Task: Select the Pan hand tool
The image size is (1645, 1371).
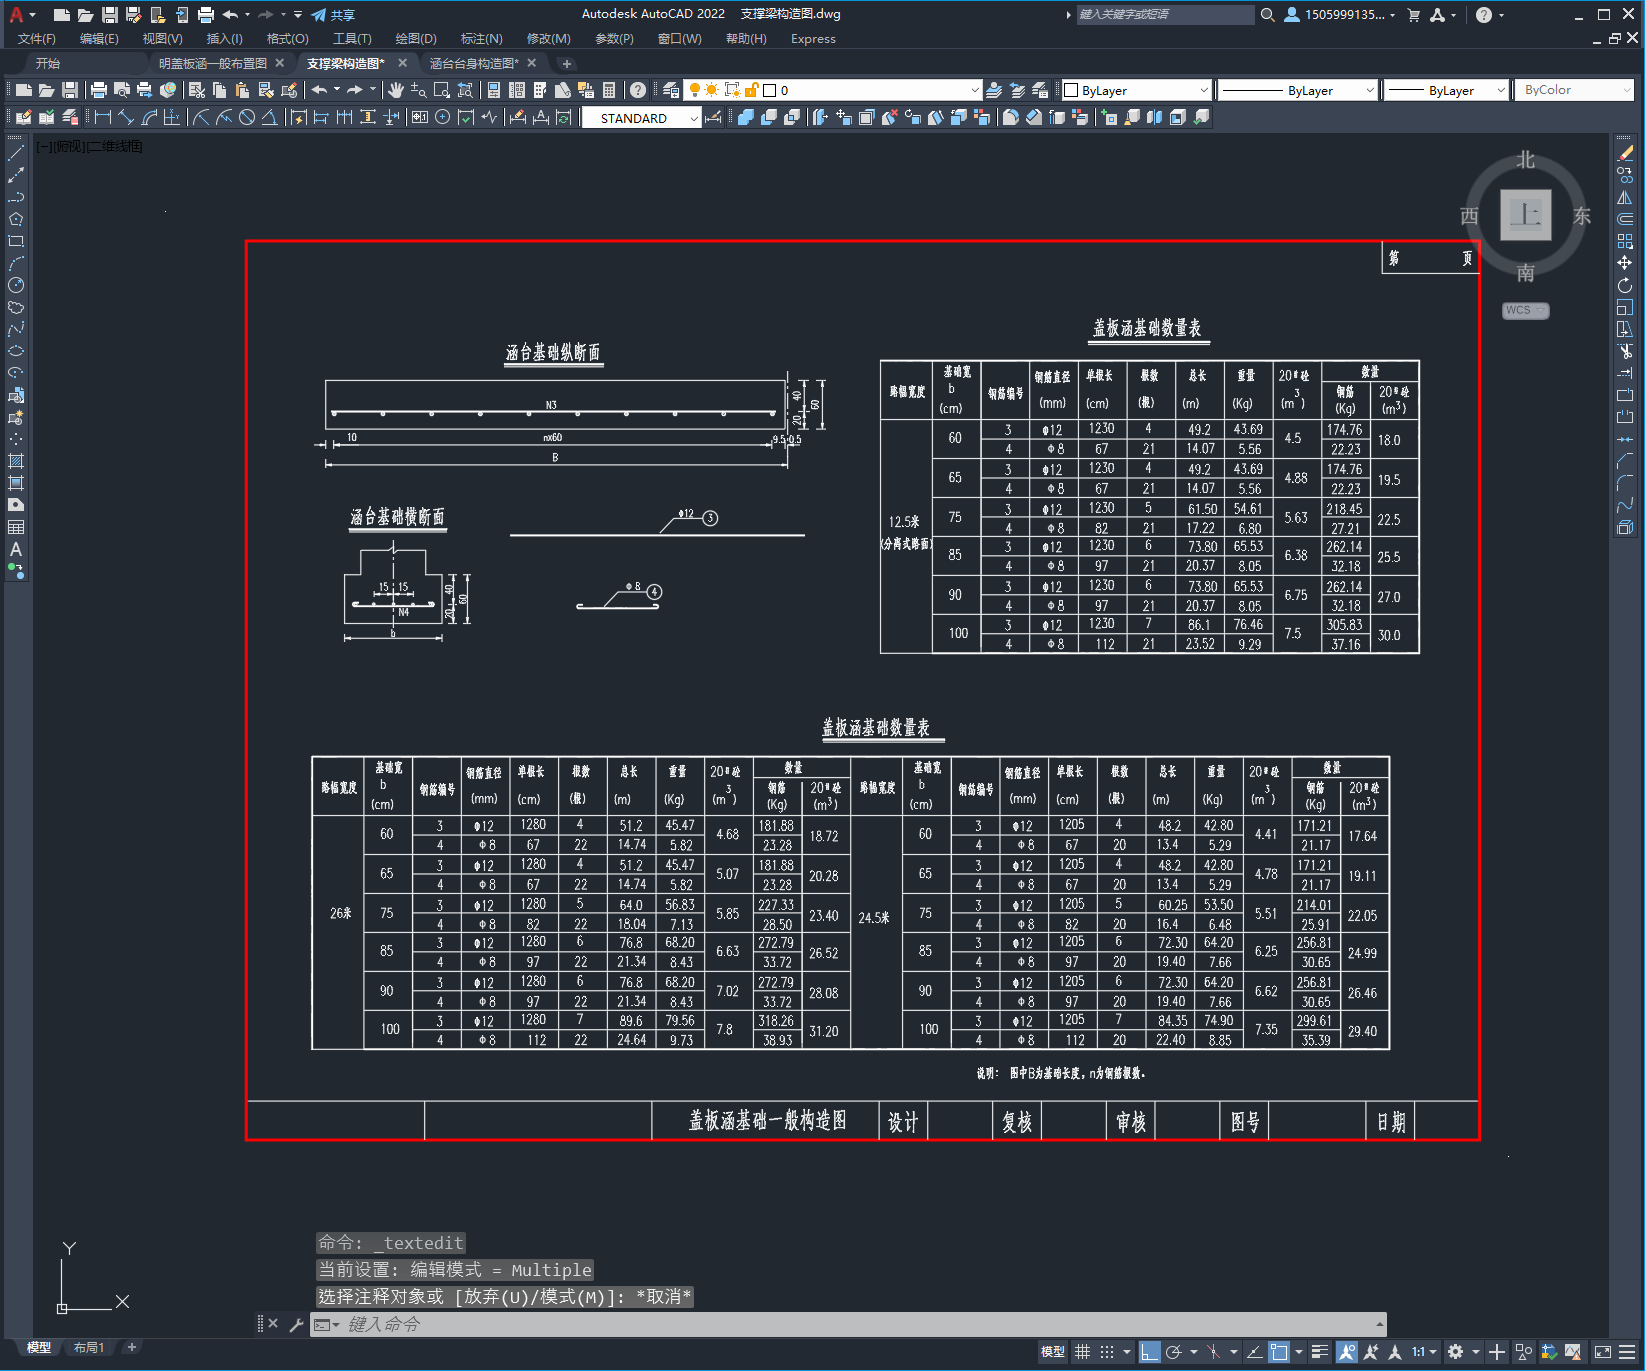Action: point(396,90)
